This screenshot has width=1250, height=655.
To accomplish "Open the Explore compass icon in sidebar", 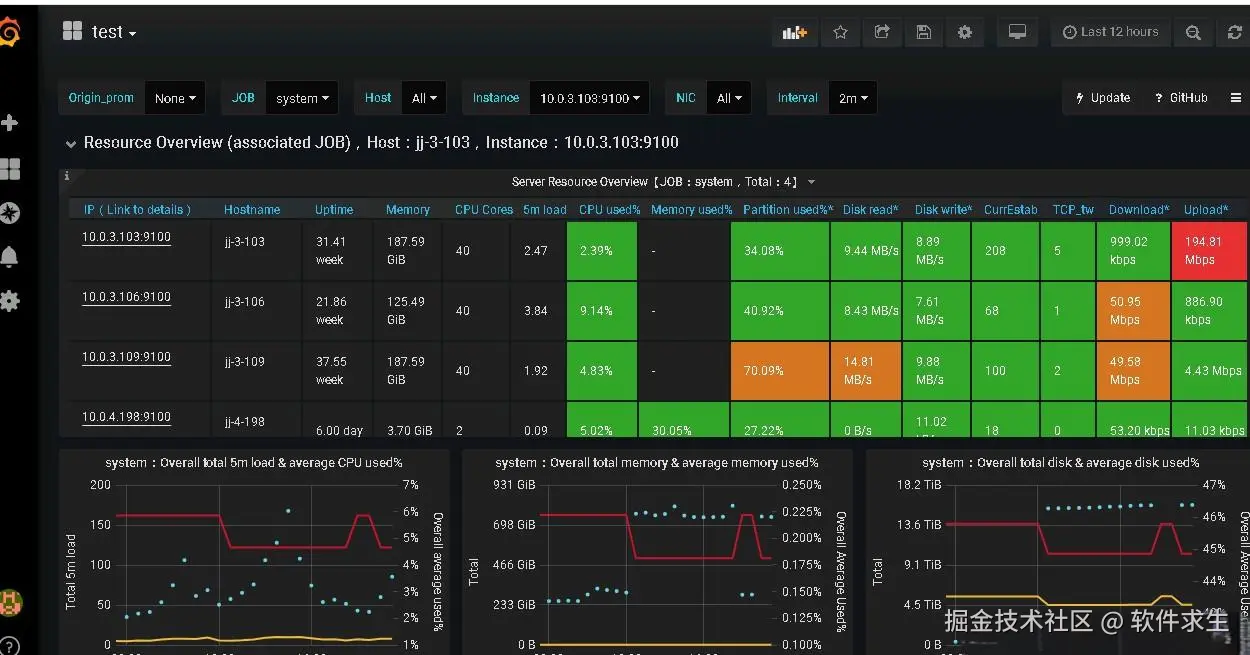I will 10,212.
